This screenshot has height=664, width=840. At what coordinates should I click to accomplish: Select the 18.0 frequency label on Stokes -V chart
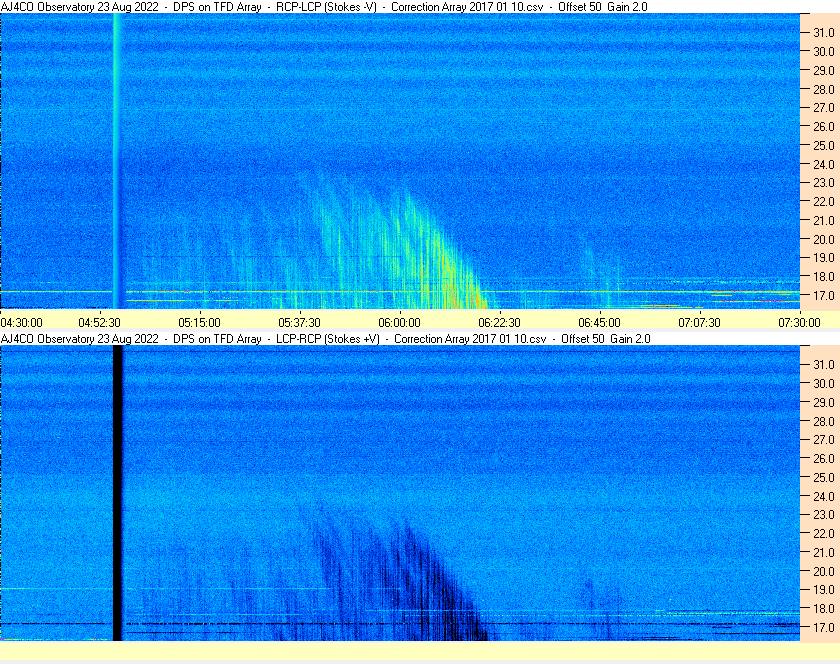pyautogui.click(x=824, y=277)
